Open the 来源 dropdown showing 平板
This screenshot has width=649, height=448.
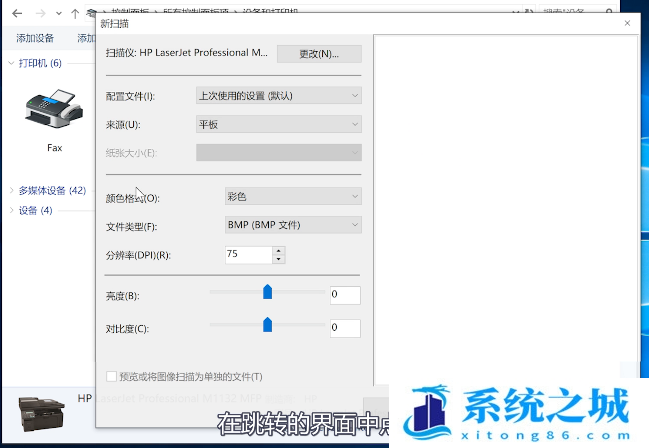279,124
